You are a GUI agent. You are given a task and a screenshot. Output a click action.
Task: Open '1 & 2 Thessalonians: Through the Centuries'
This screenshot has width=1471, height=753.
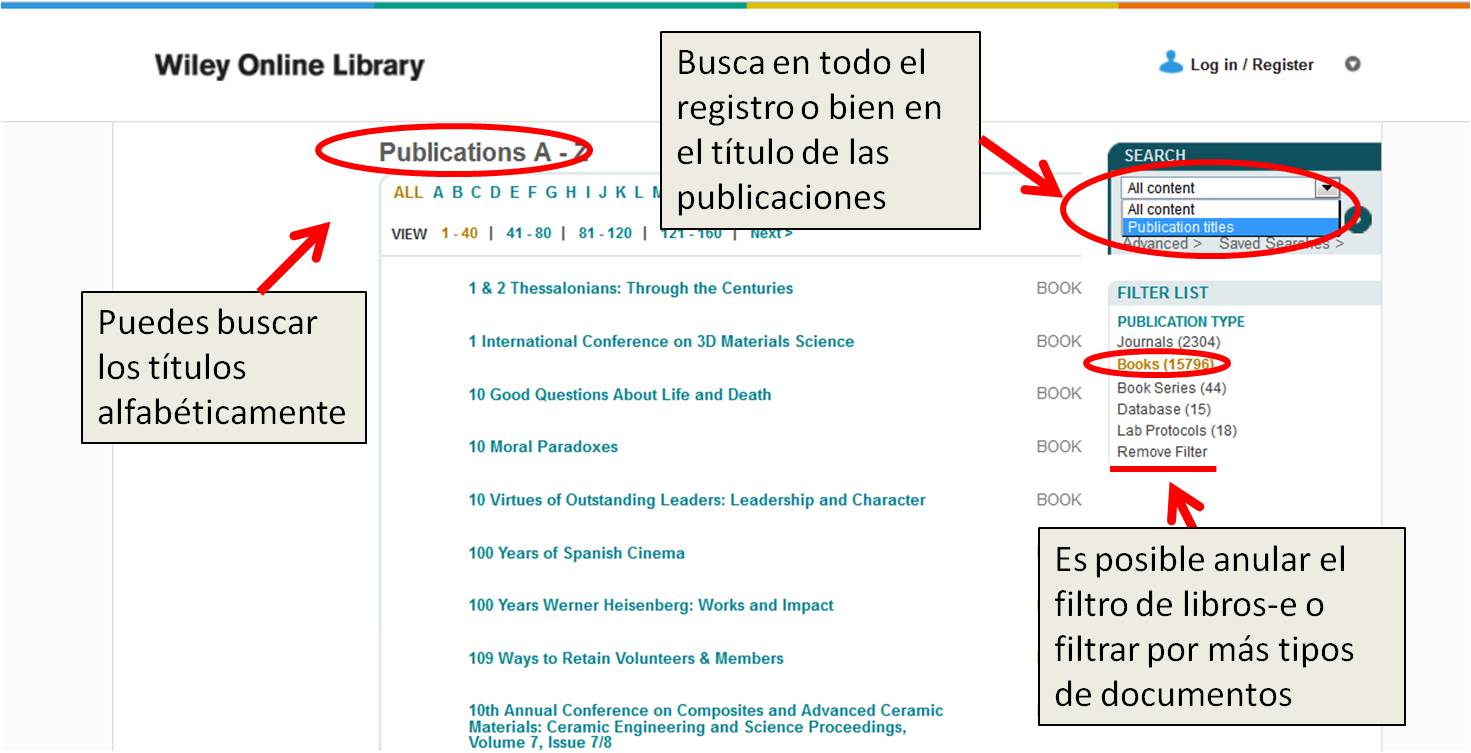pos(631,288)
